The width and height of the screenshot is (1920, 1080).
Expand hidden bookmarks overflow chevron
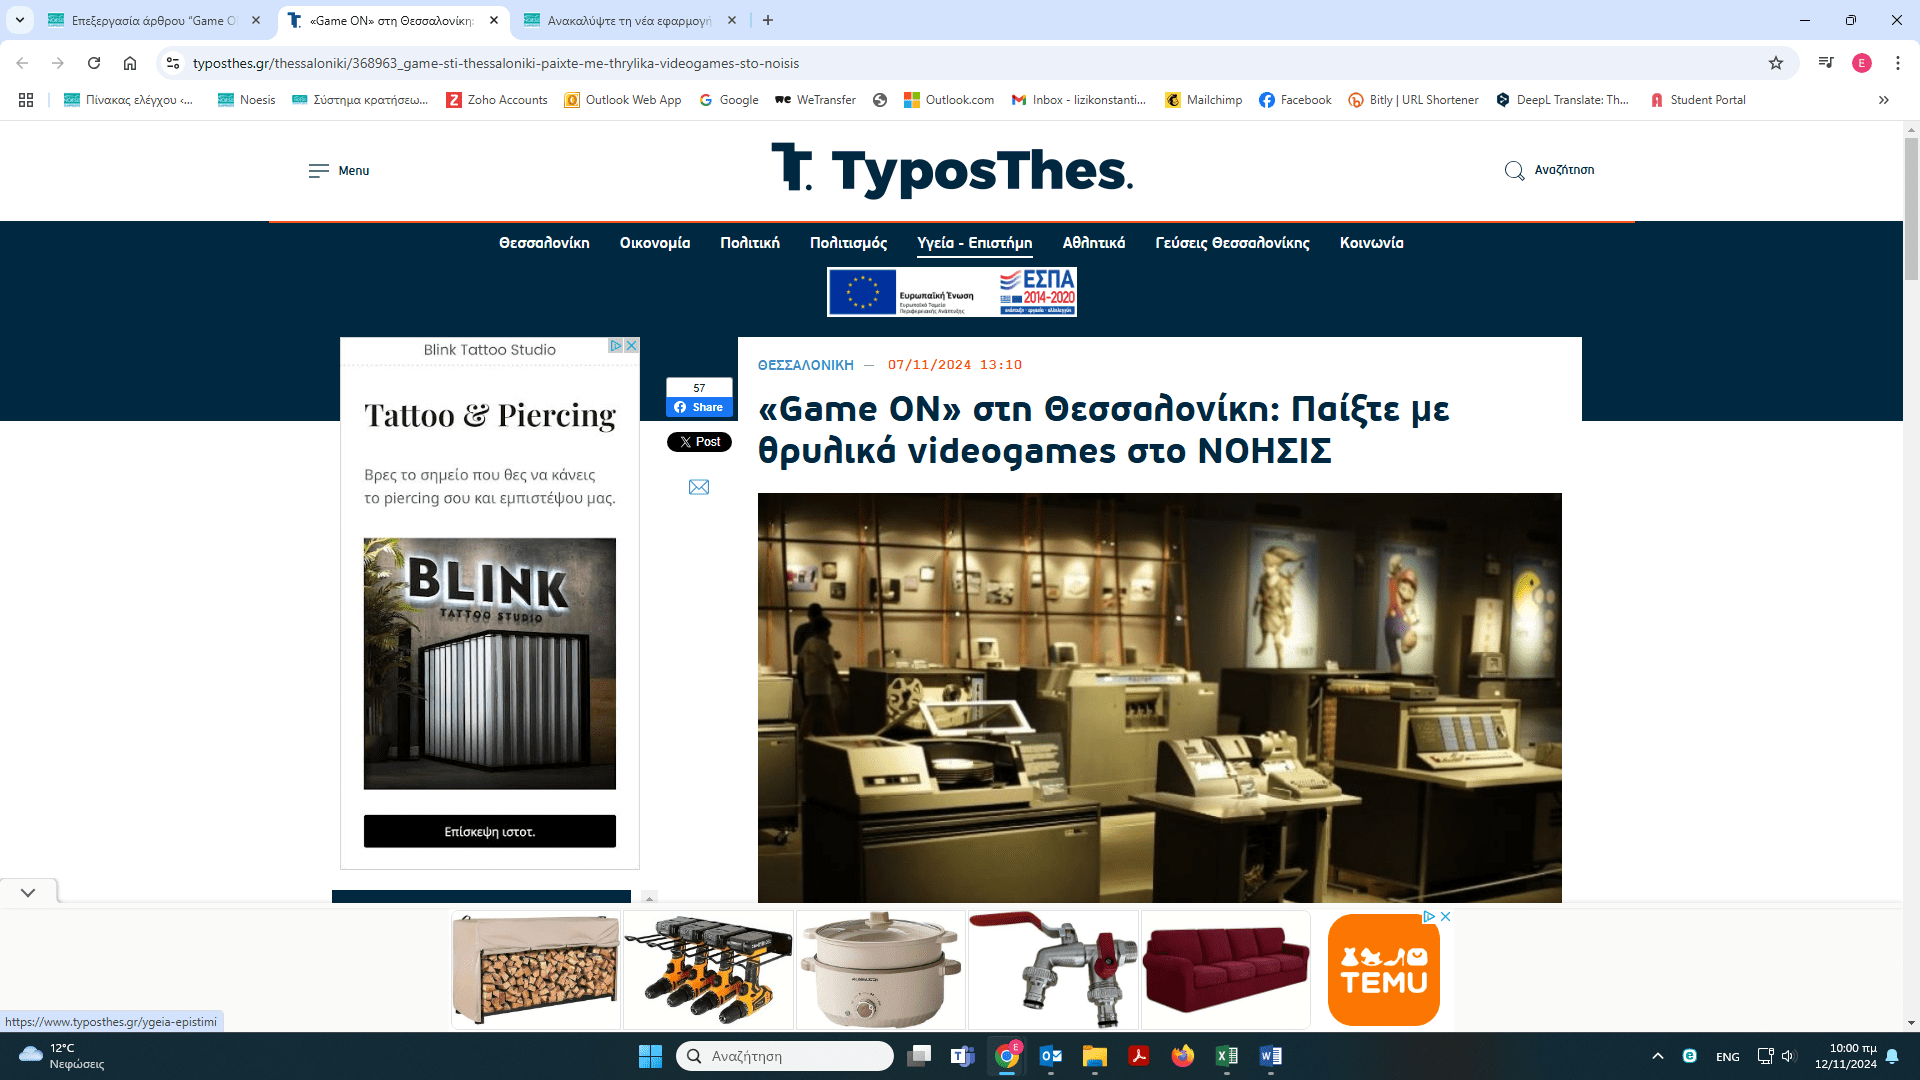click(1883, 100)
